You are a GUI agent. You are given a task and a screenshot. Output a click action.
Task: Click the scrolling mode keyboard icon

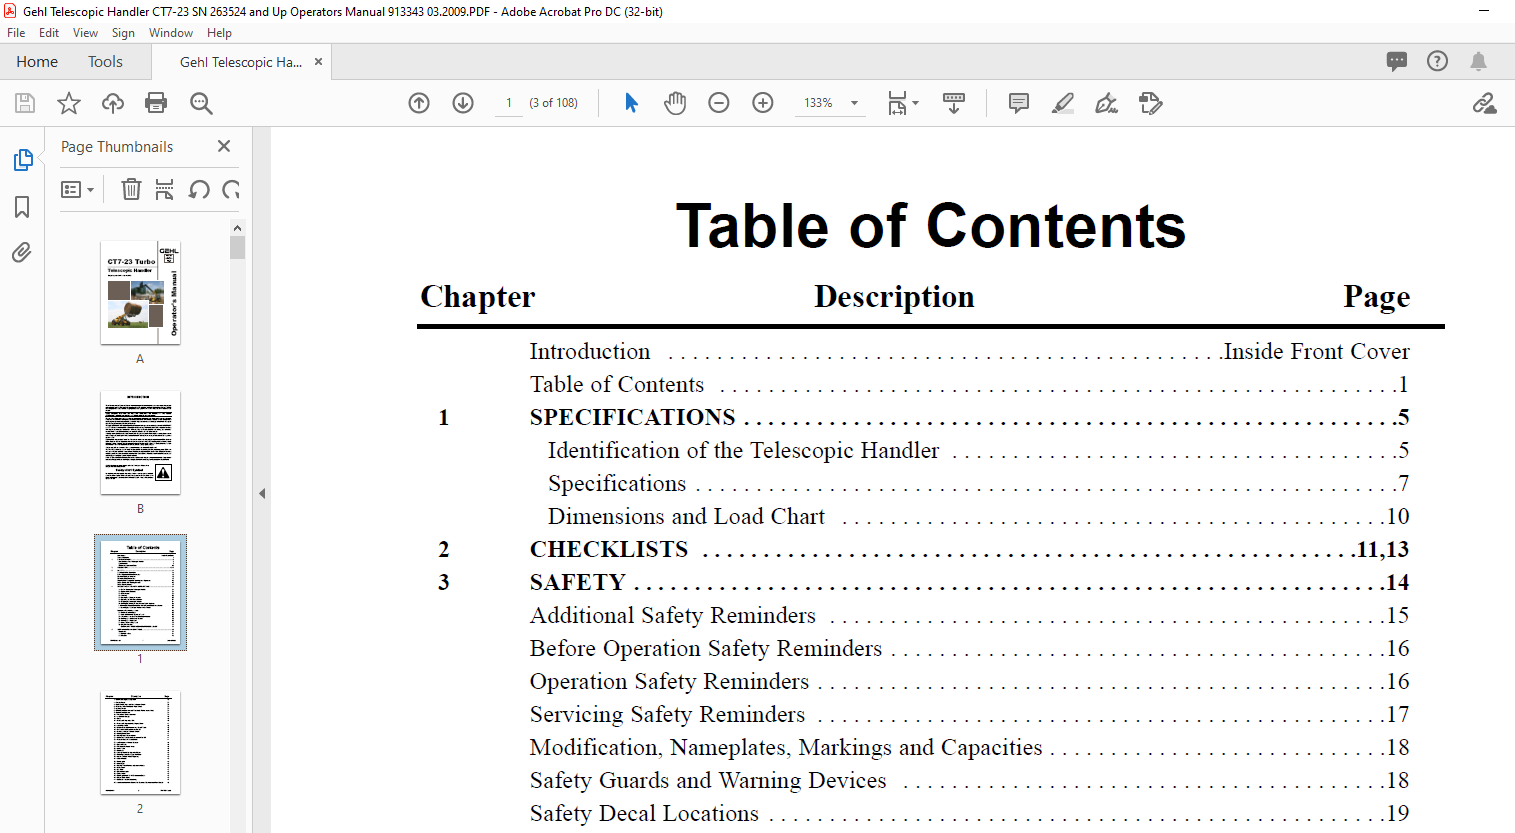pyautogui.click(x=954, y=103)
